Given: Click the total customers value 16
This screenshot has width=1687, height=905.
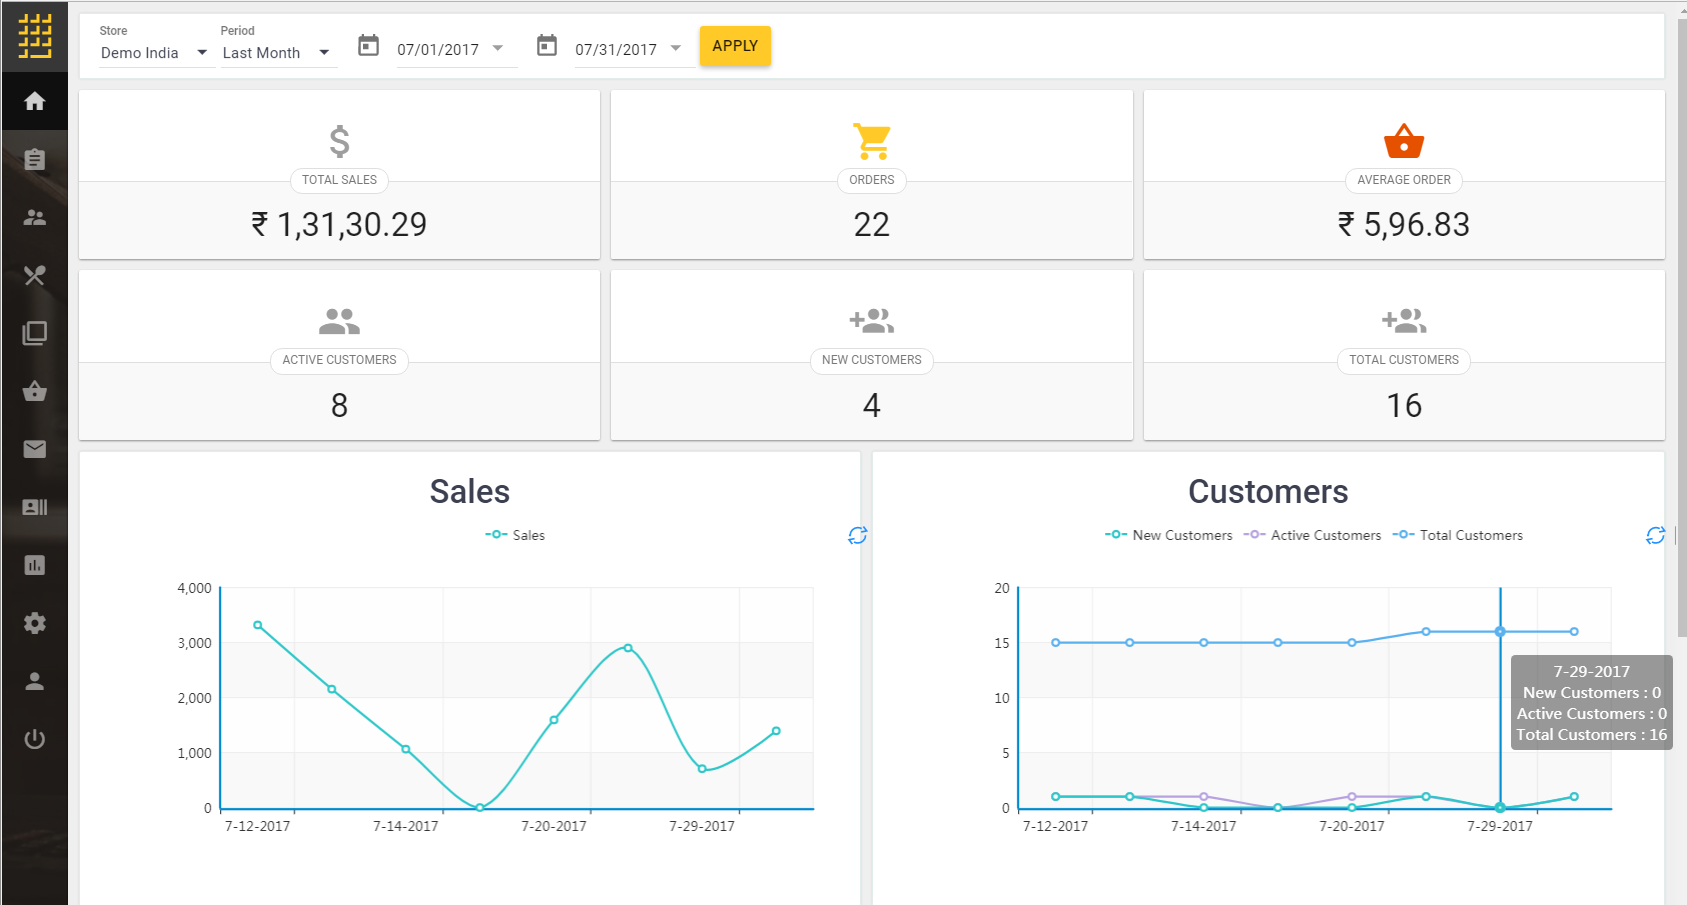Looking at the screenshot, I should (1404, 405).
